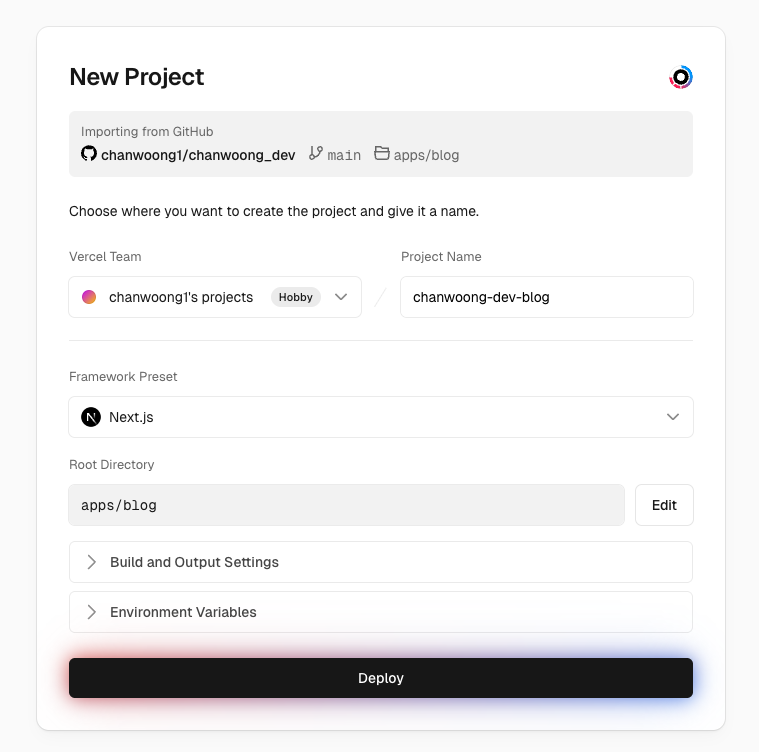
Task: Focus the Project Name input field
Action: point(546,297)
